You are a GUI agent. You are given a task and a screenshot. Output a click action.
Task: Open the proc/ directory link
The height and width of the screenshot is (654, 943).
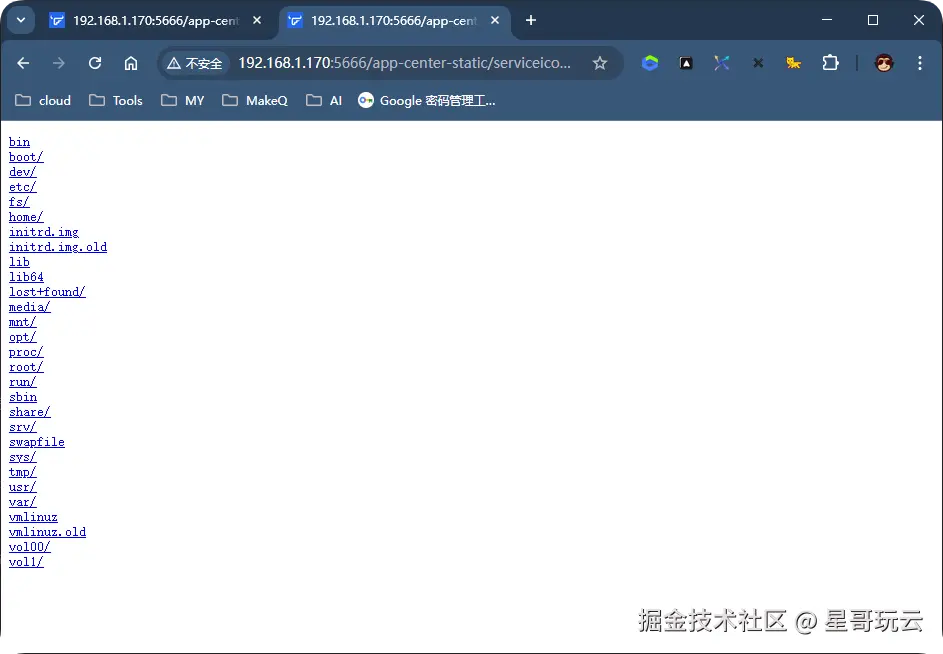[x=26, y=353]
